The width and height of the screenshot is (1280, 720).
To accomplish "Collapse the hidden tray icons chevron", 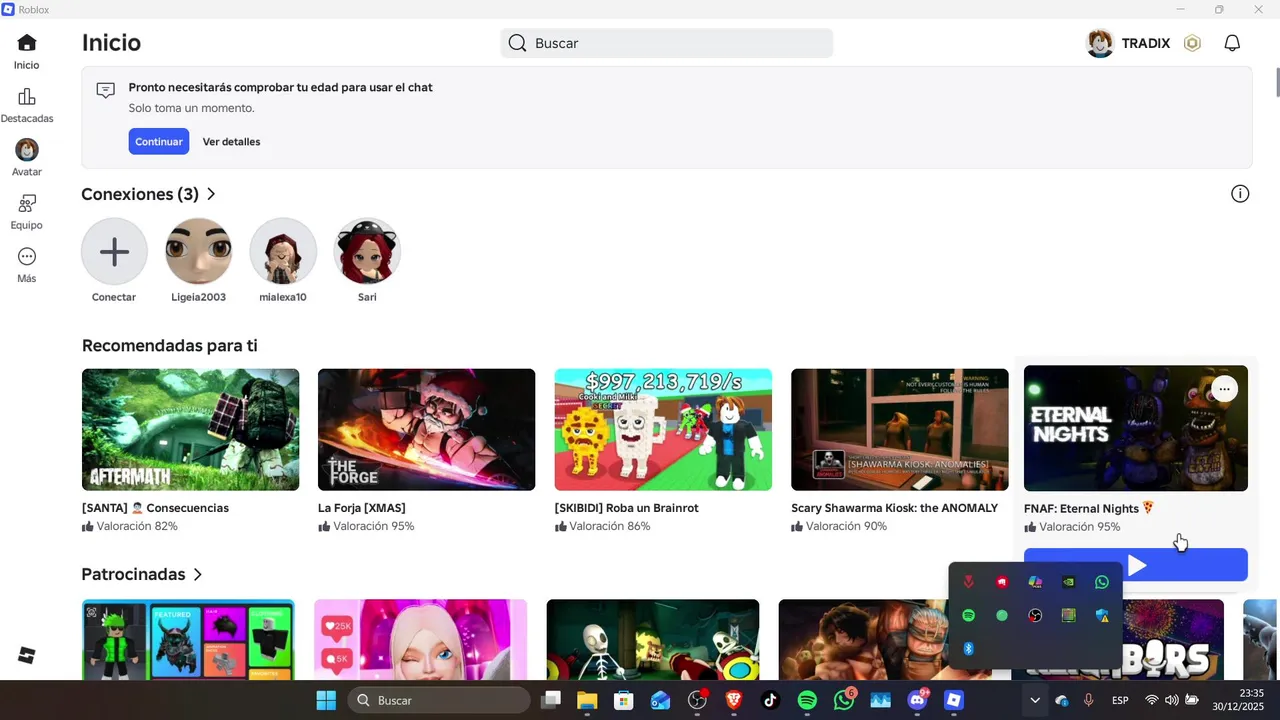I will (x=1035, y=701).
